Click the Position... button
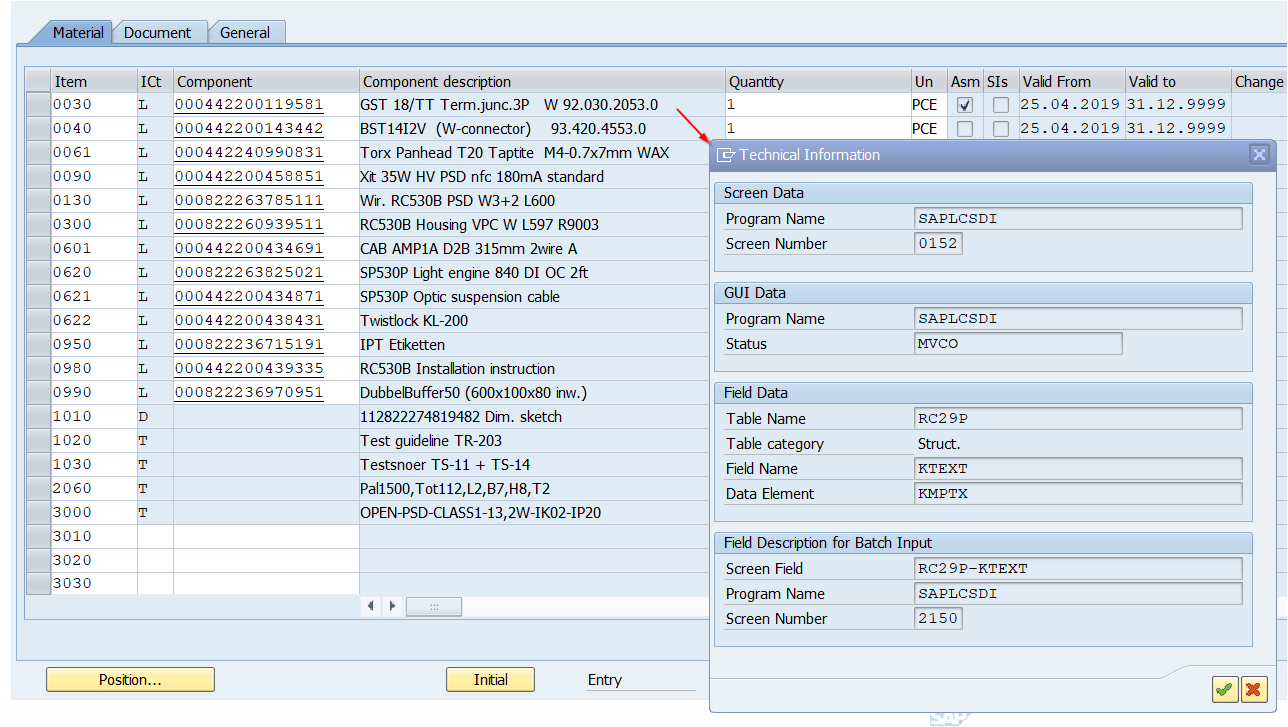This screenshot has height=727, width=1288. 129,679
